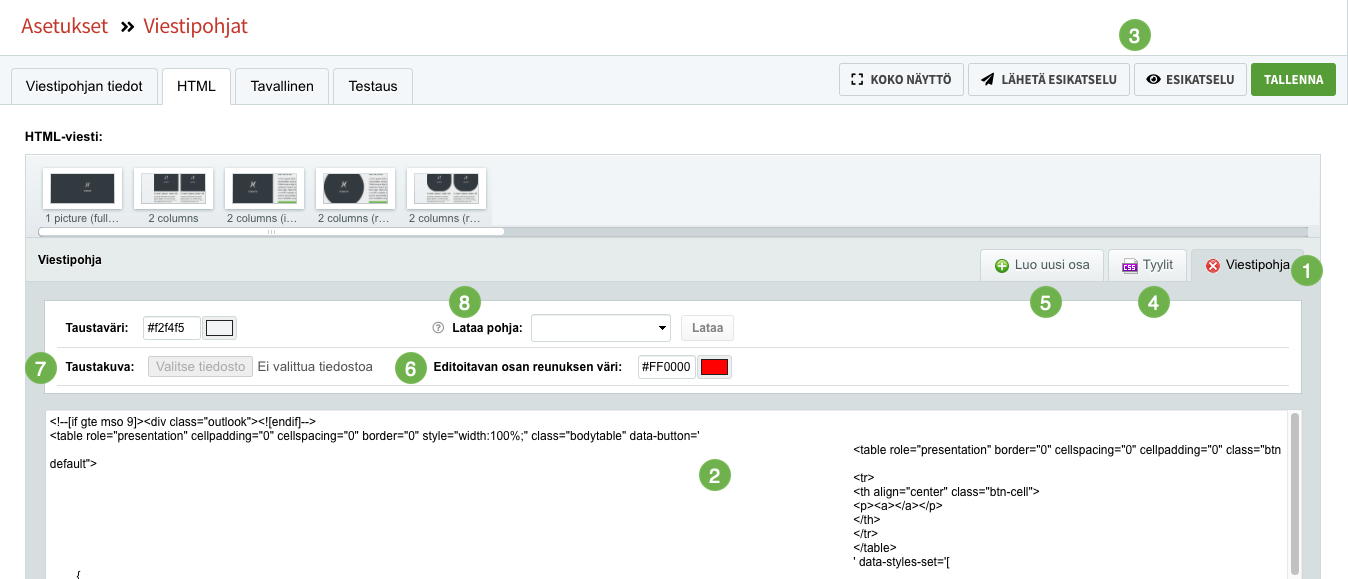Open the Esikatselu preview
The width and height of the screenshot is (1348, 579).
click(x=1190, y=79)
